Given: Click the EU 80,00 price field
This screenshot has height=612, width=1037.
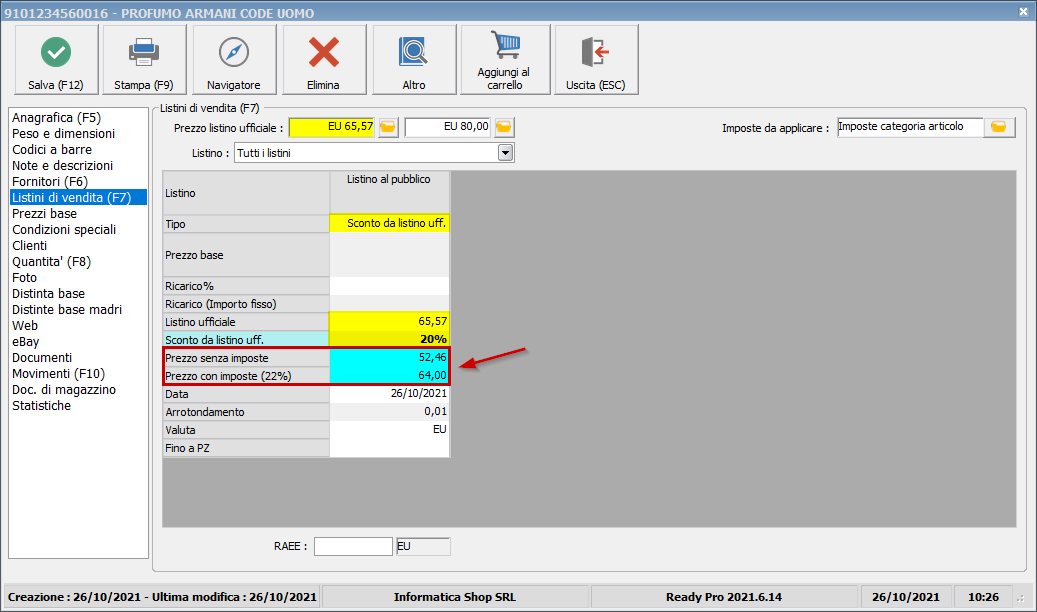Looking at the screenshot, I should click(448, 127).
